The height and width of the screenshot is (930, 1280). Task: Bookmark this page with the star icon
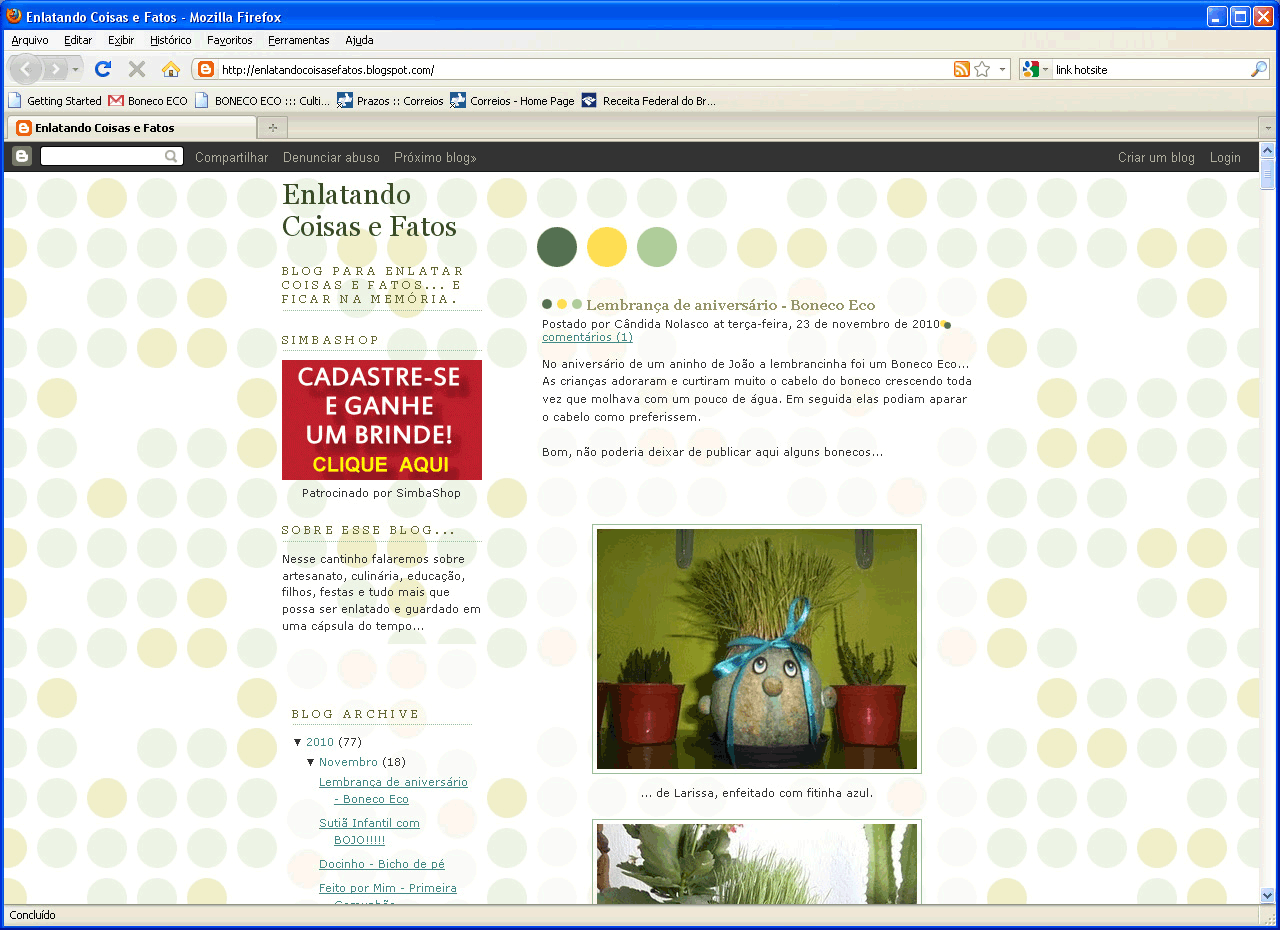[982, 70]
